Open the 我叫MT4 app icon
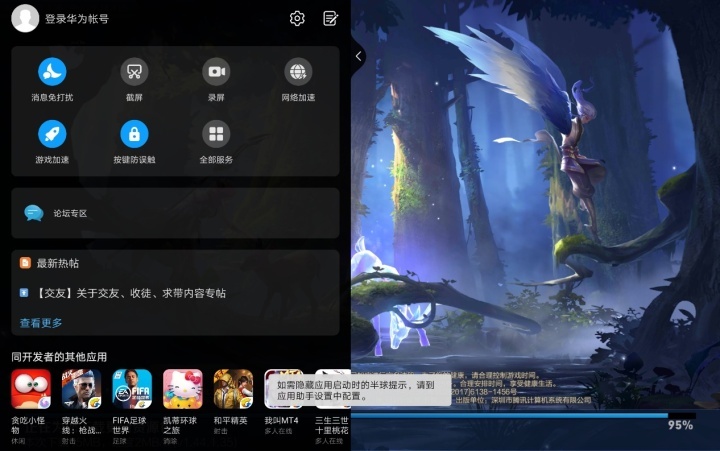The height and width of the screenshot is (451, 720). [284, 389]
